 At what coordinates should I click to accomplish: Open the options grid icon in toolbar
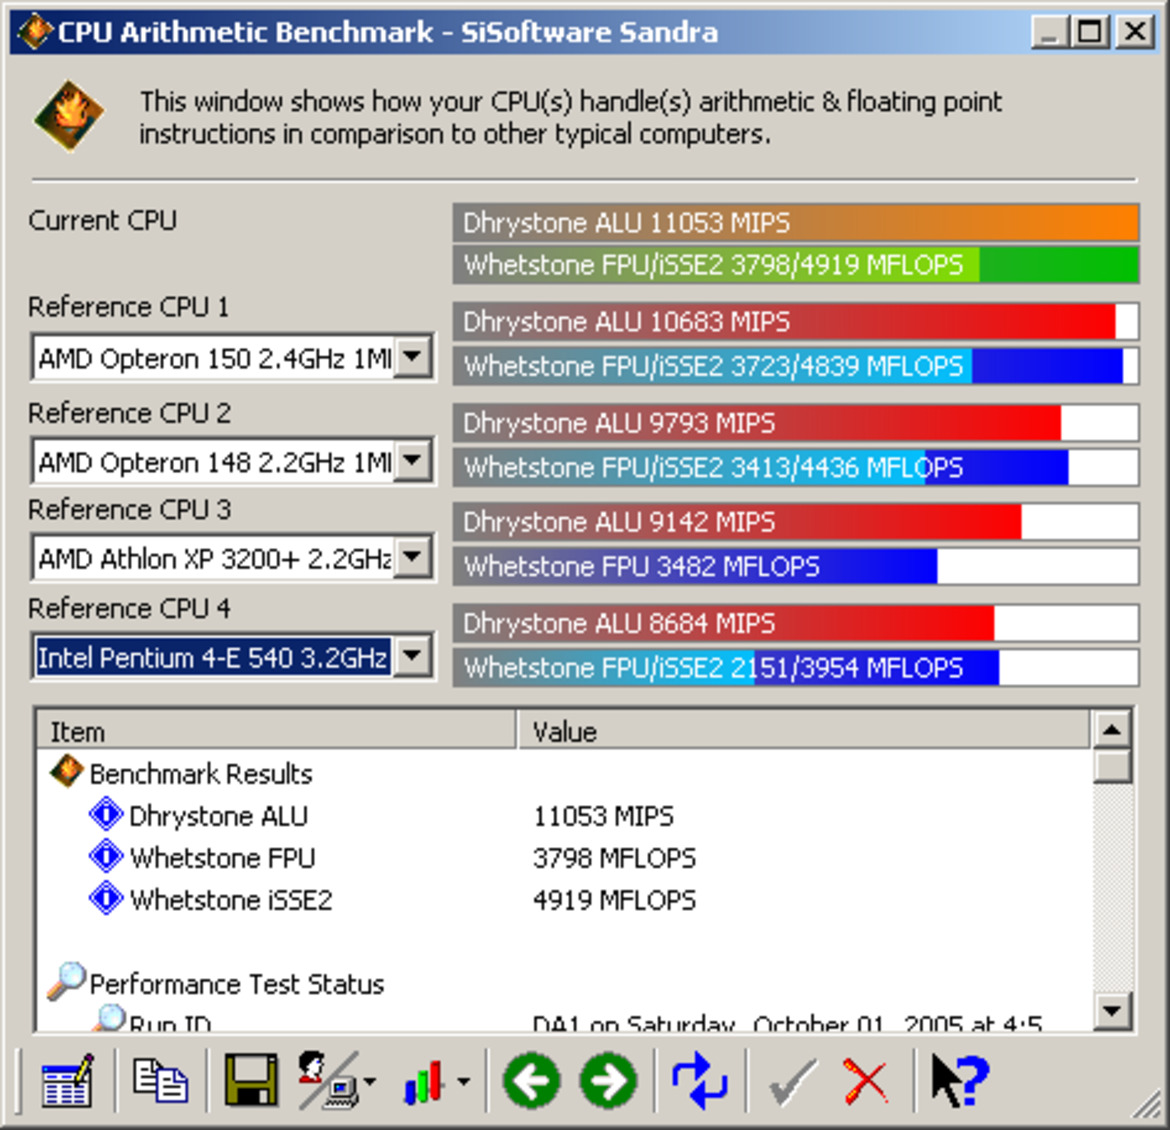pyautogui.click(x=67, y=1080)
